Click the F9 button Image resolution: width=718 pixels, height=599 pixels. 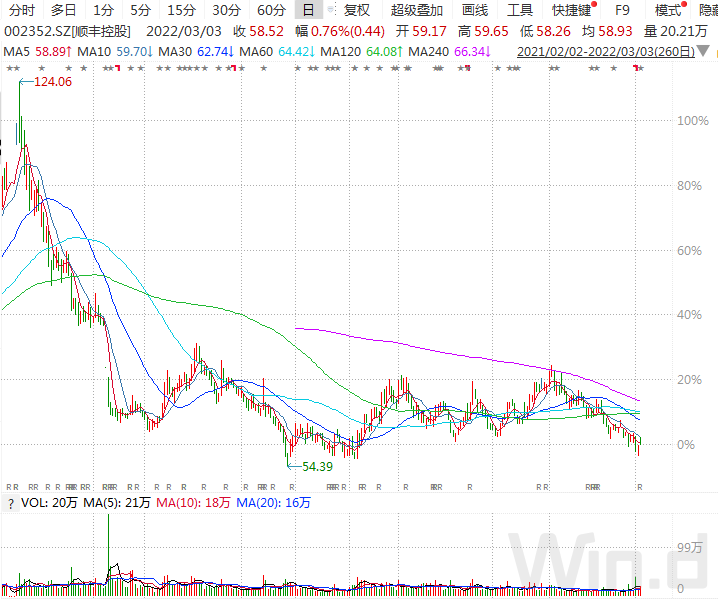point(622,10)
